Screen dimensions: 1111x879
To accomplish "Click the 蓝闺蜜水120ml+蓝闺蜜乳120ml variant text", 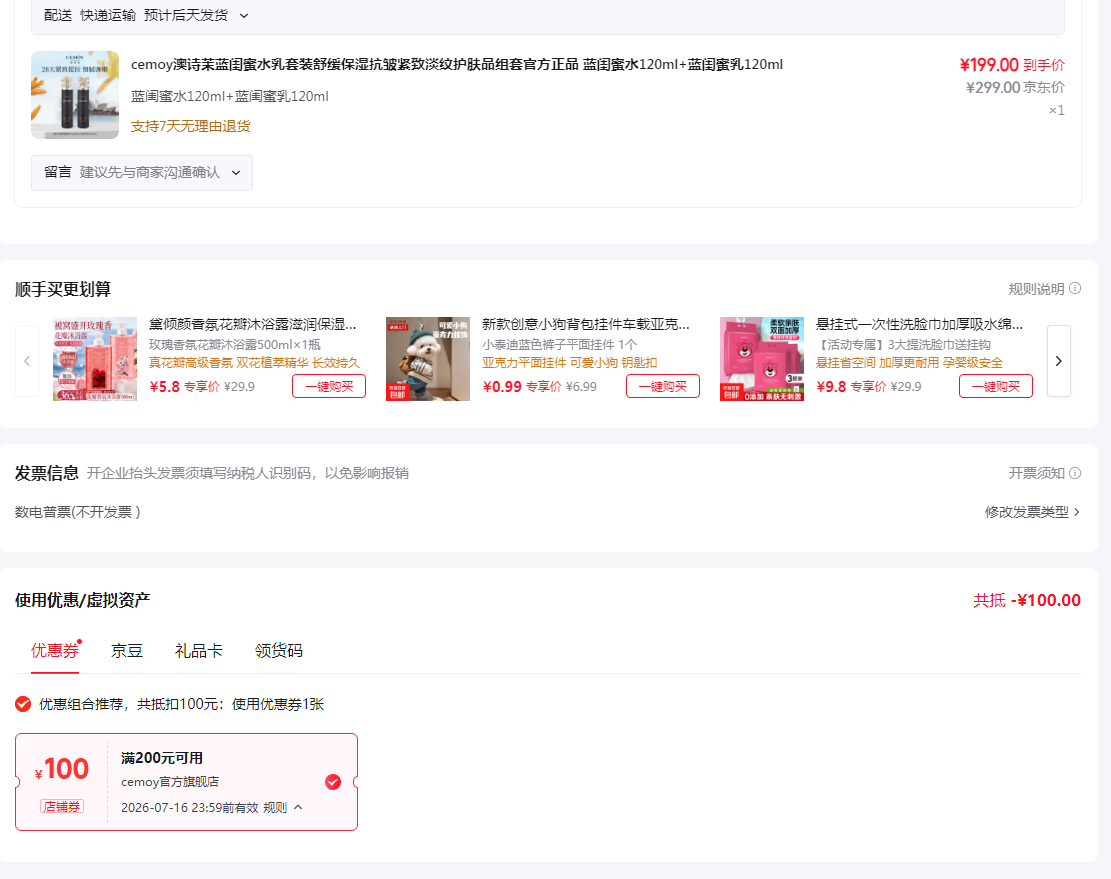I will [x=230, y=96].
